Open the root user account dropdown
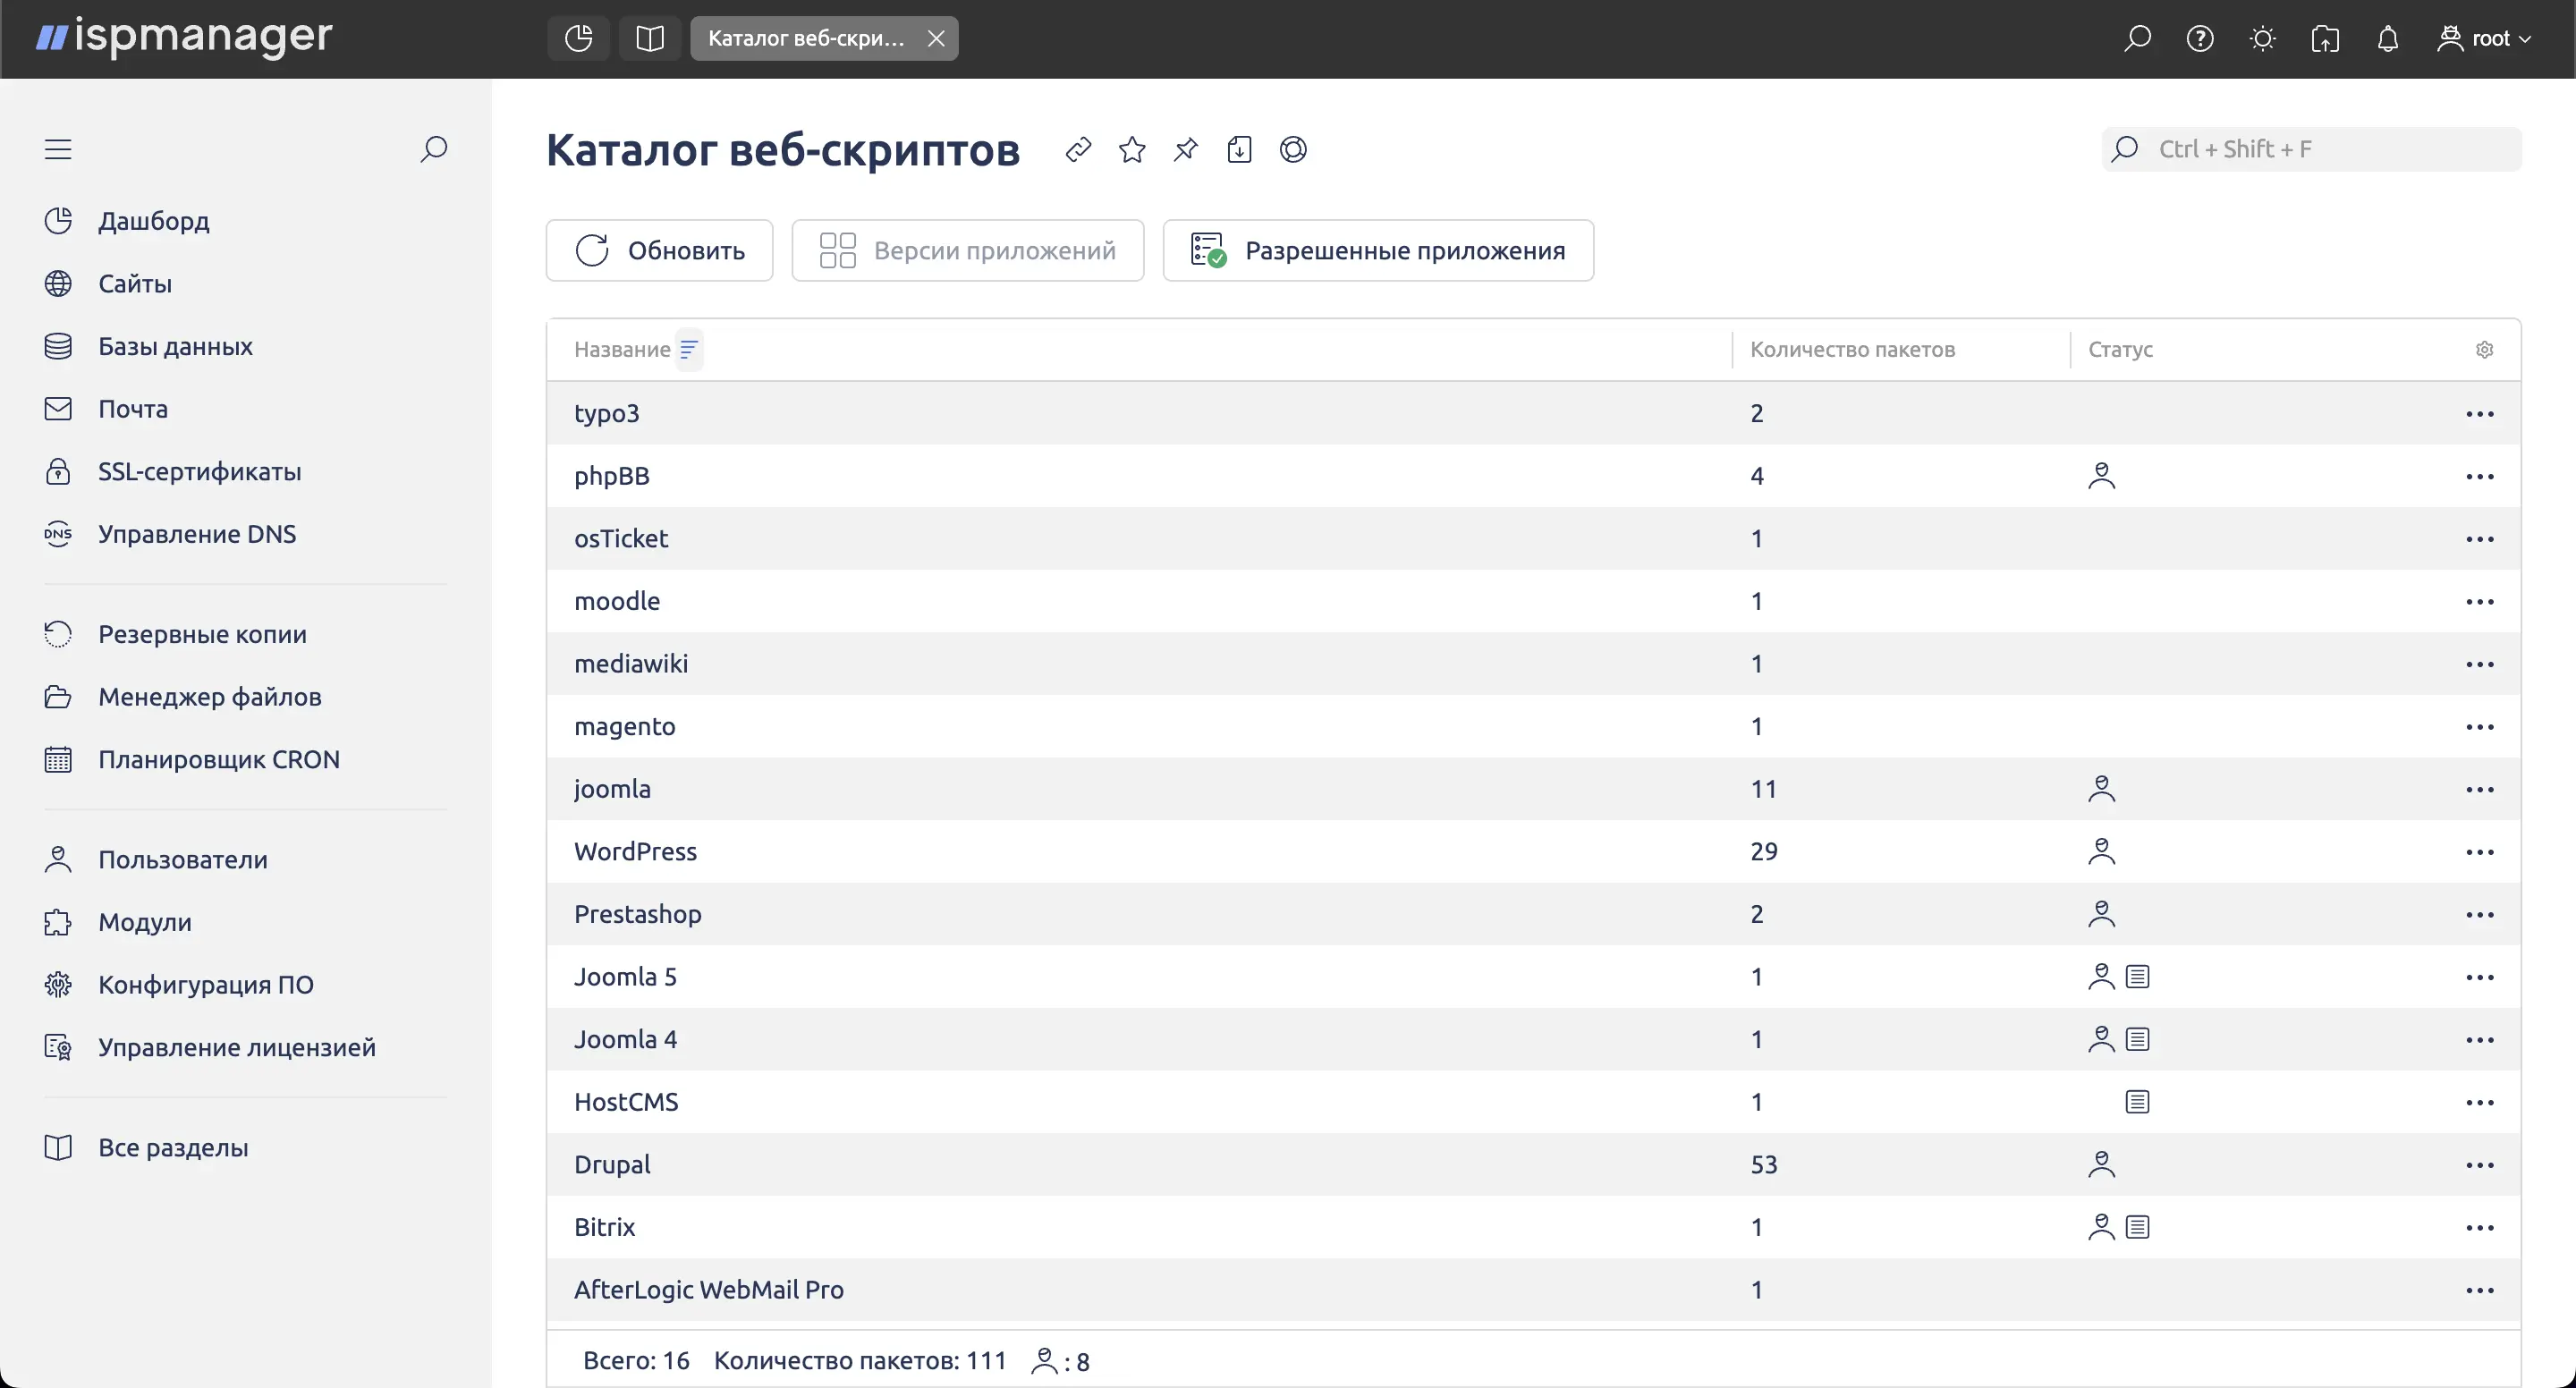Viewport: 2576px width, 1388px height. 2485,38
